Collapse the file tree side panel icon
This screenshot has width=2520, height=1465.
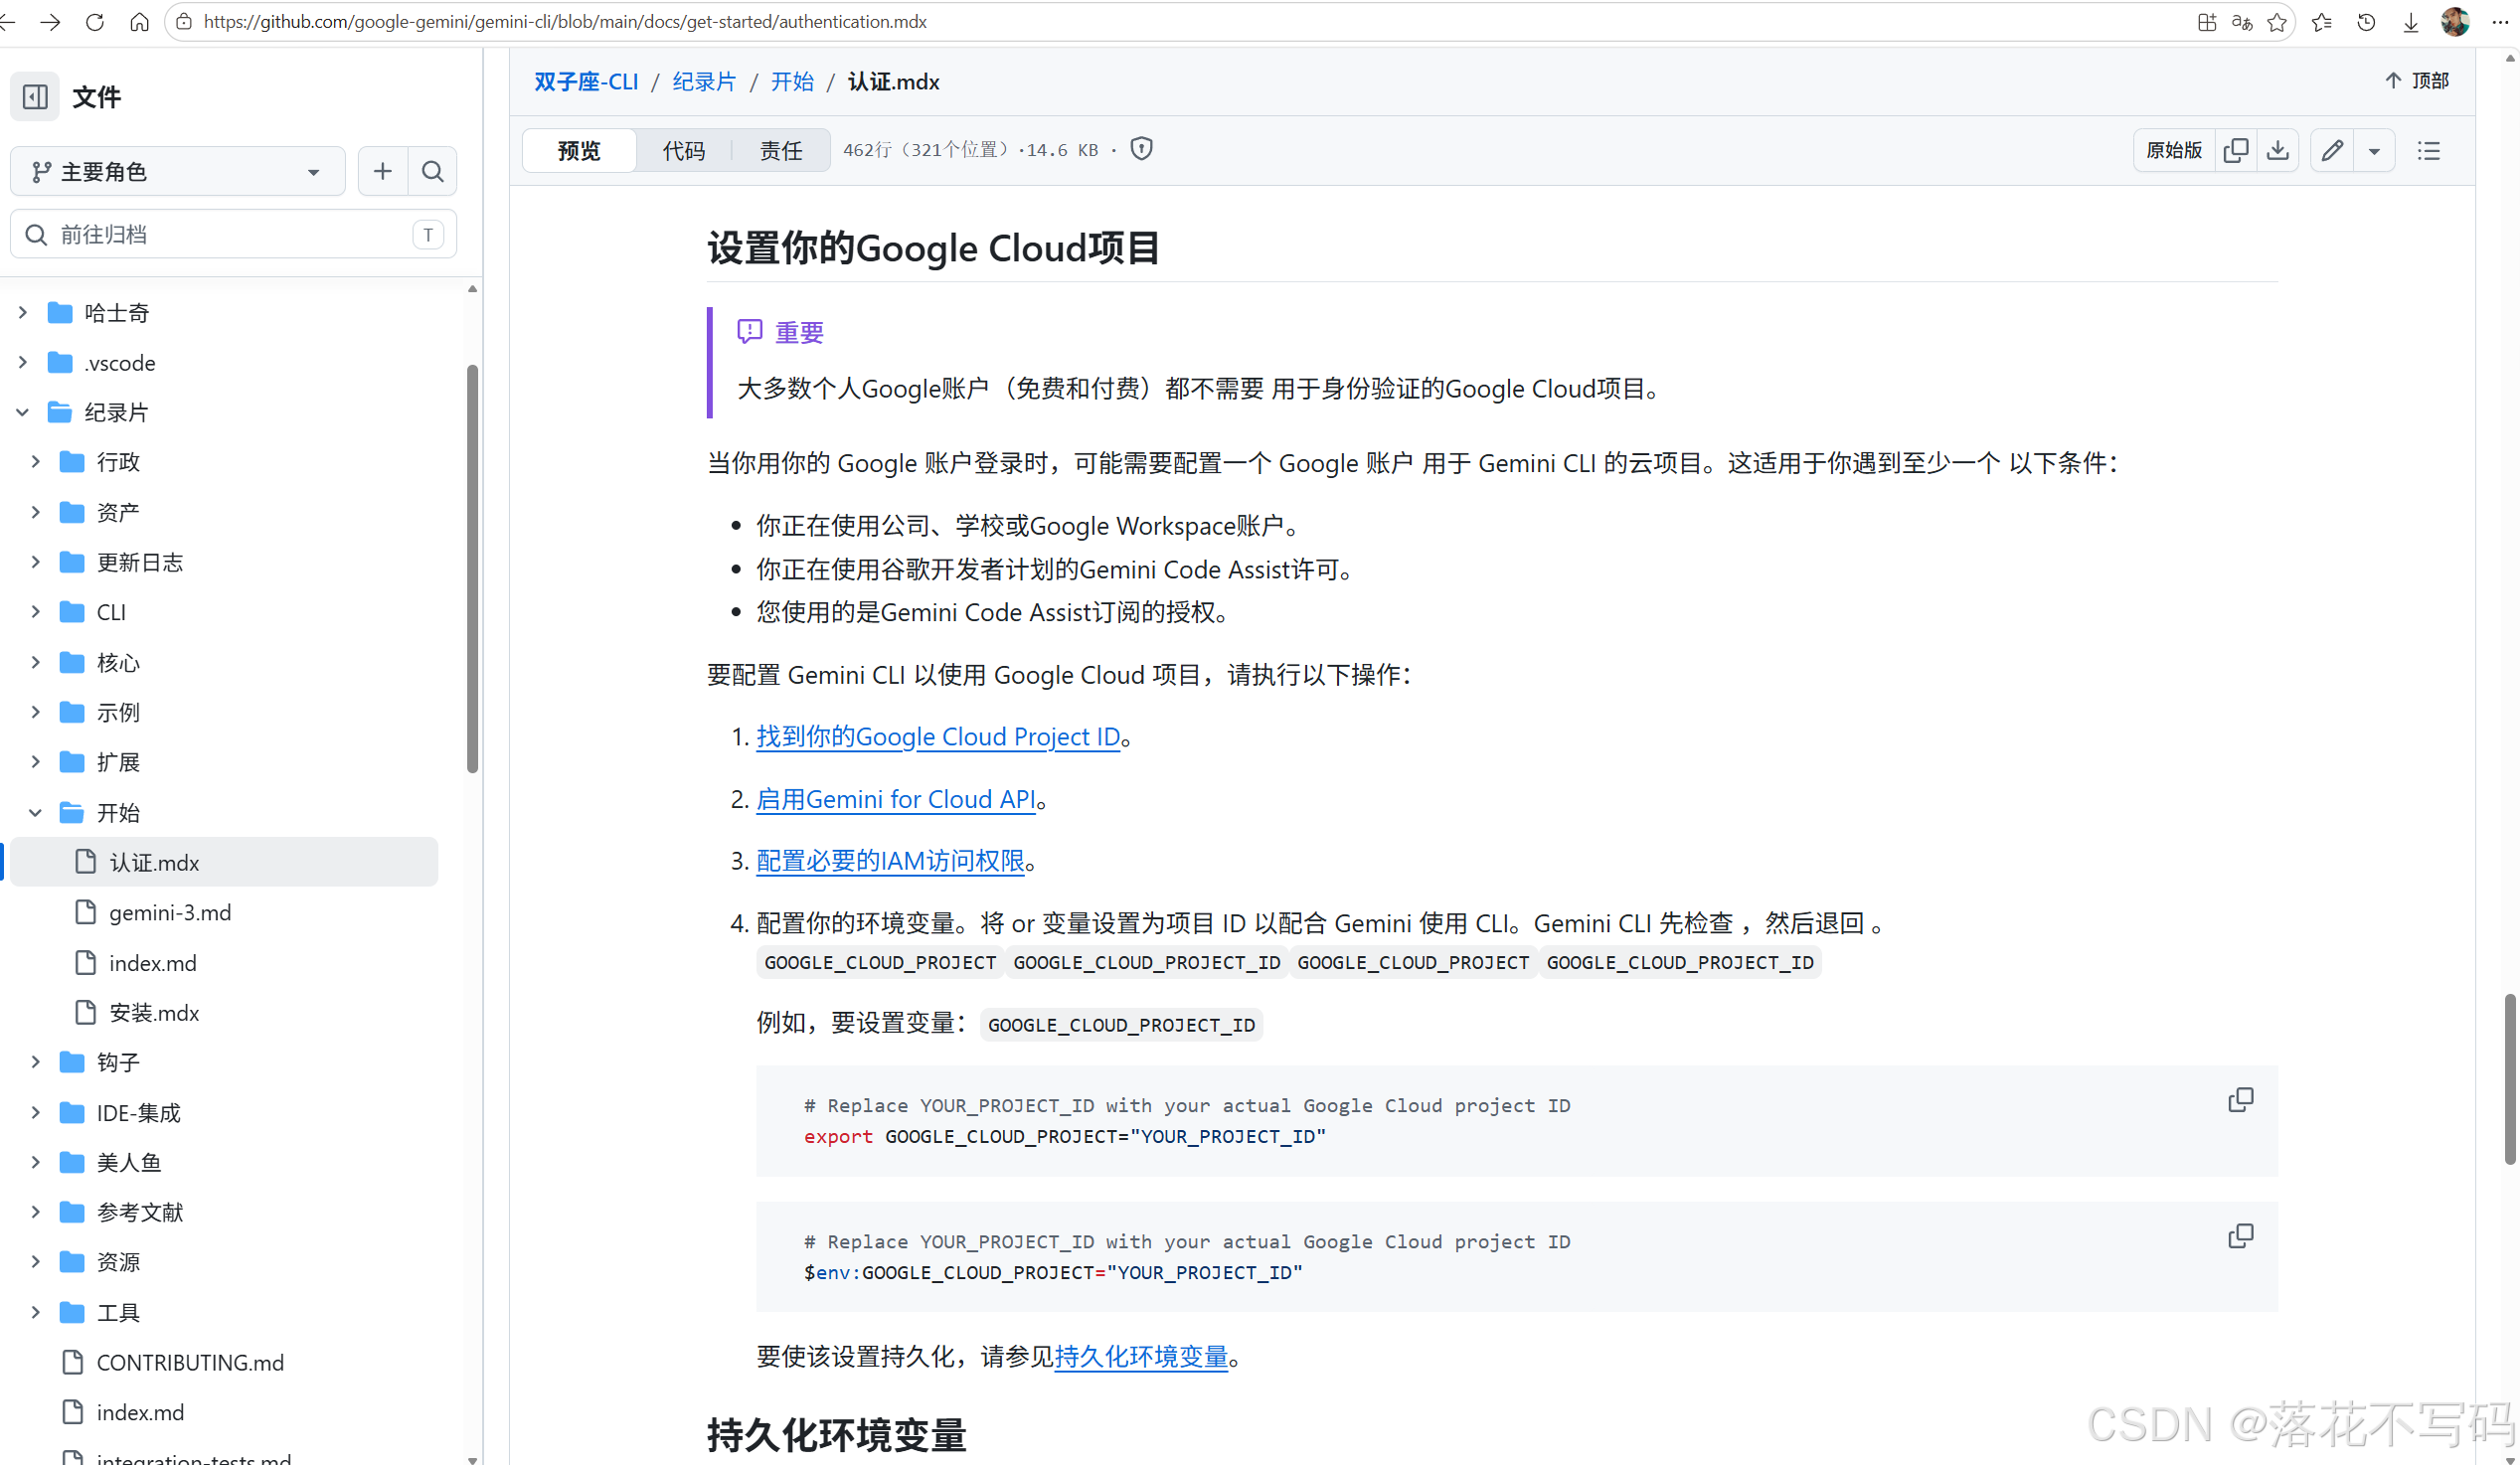tap(35, 97)
